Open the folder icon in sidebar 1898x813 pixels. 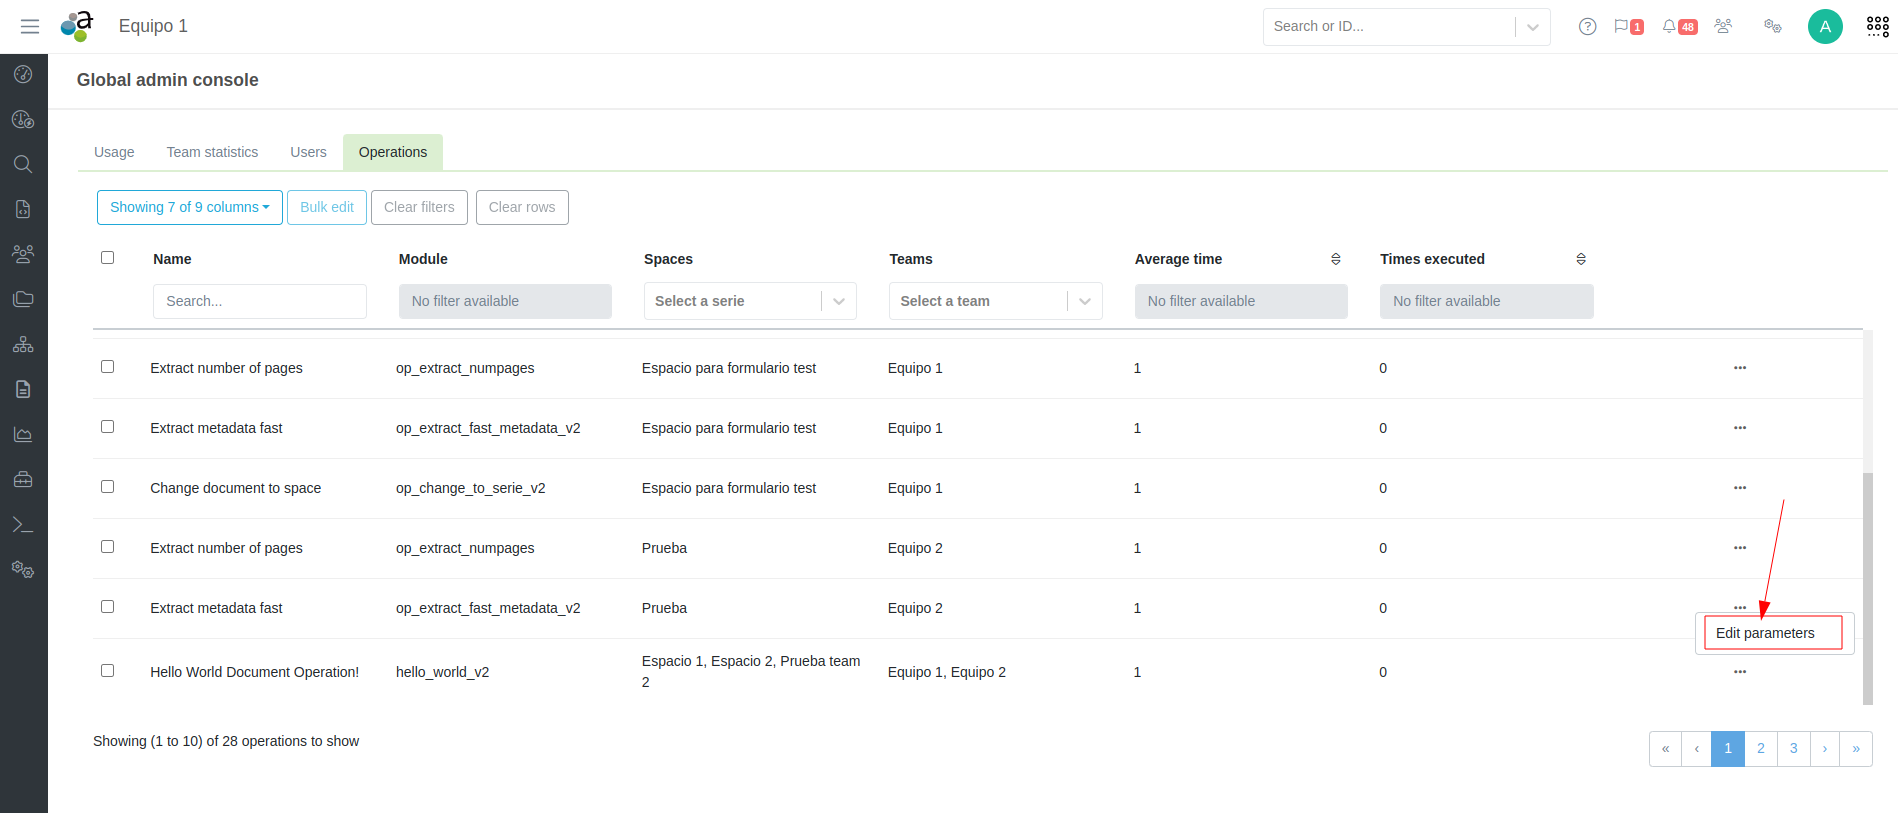23,299
